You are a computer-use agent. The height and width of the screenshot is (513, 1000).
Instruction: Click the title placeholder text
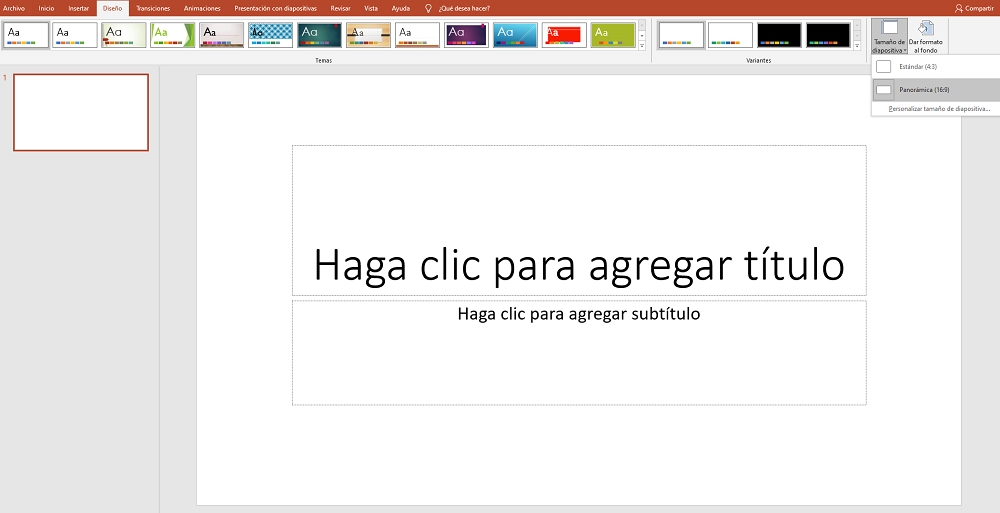(578, 264)
